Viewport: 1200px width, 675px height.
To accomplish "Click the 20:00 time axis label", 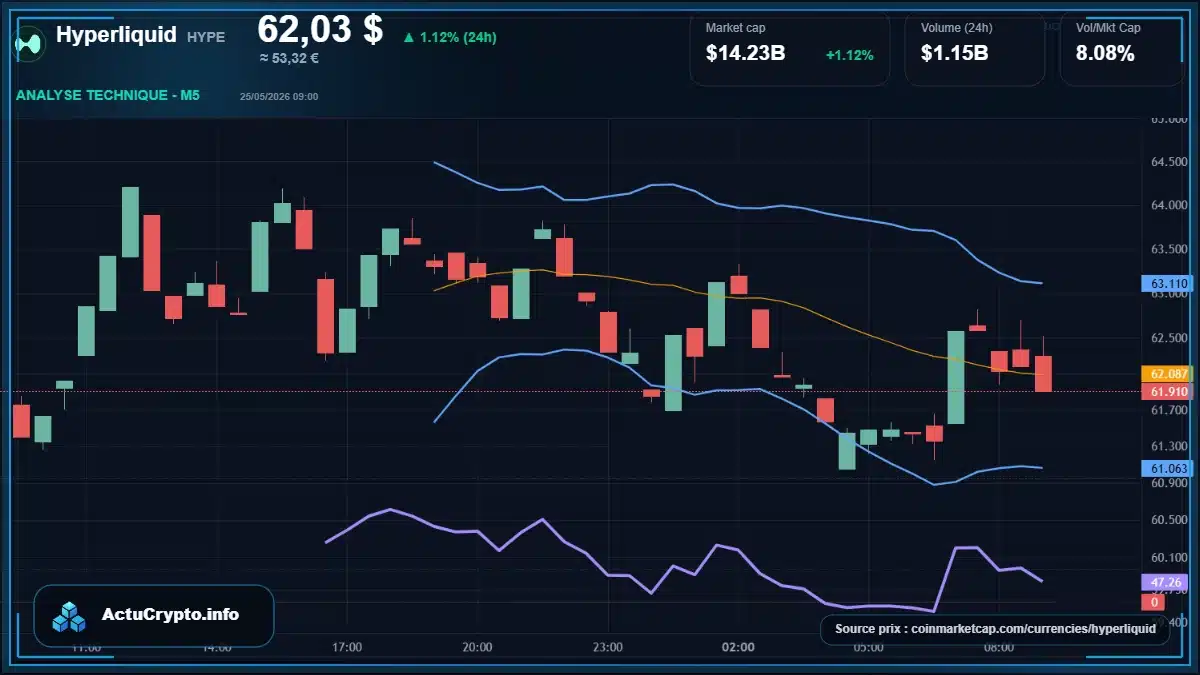I will (x=477, y=647).
